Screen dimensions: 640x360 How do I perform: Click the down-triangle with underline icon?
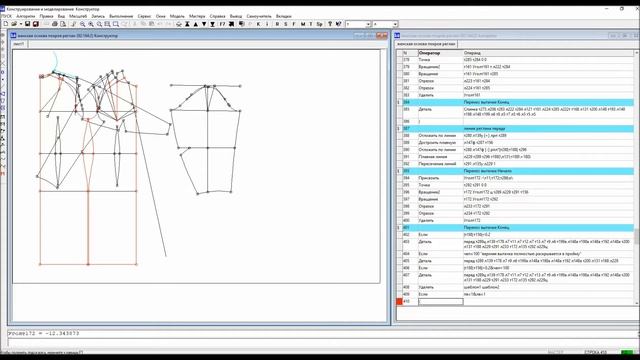tap(212, 24)
